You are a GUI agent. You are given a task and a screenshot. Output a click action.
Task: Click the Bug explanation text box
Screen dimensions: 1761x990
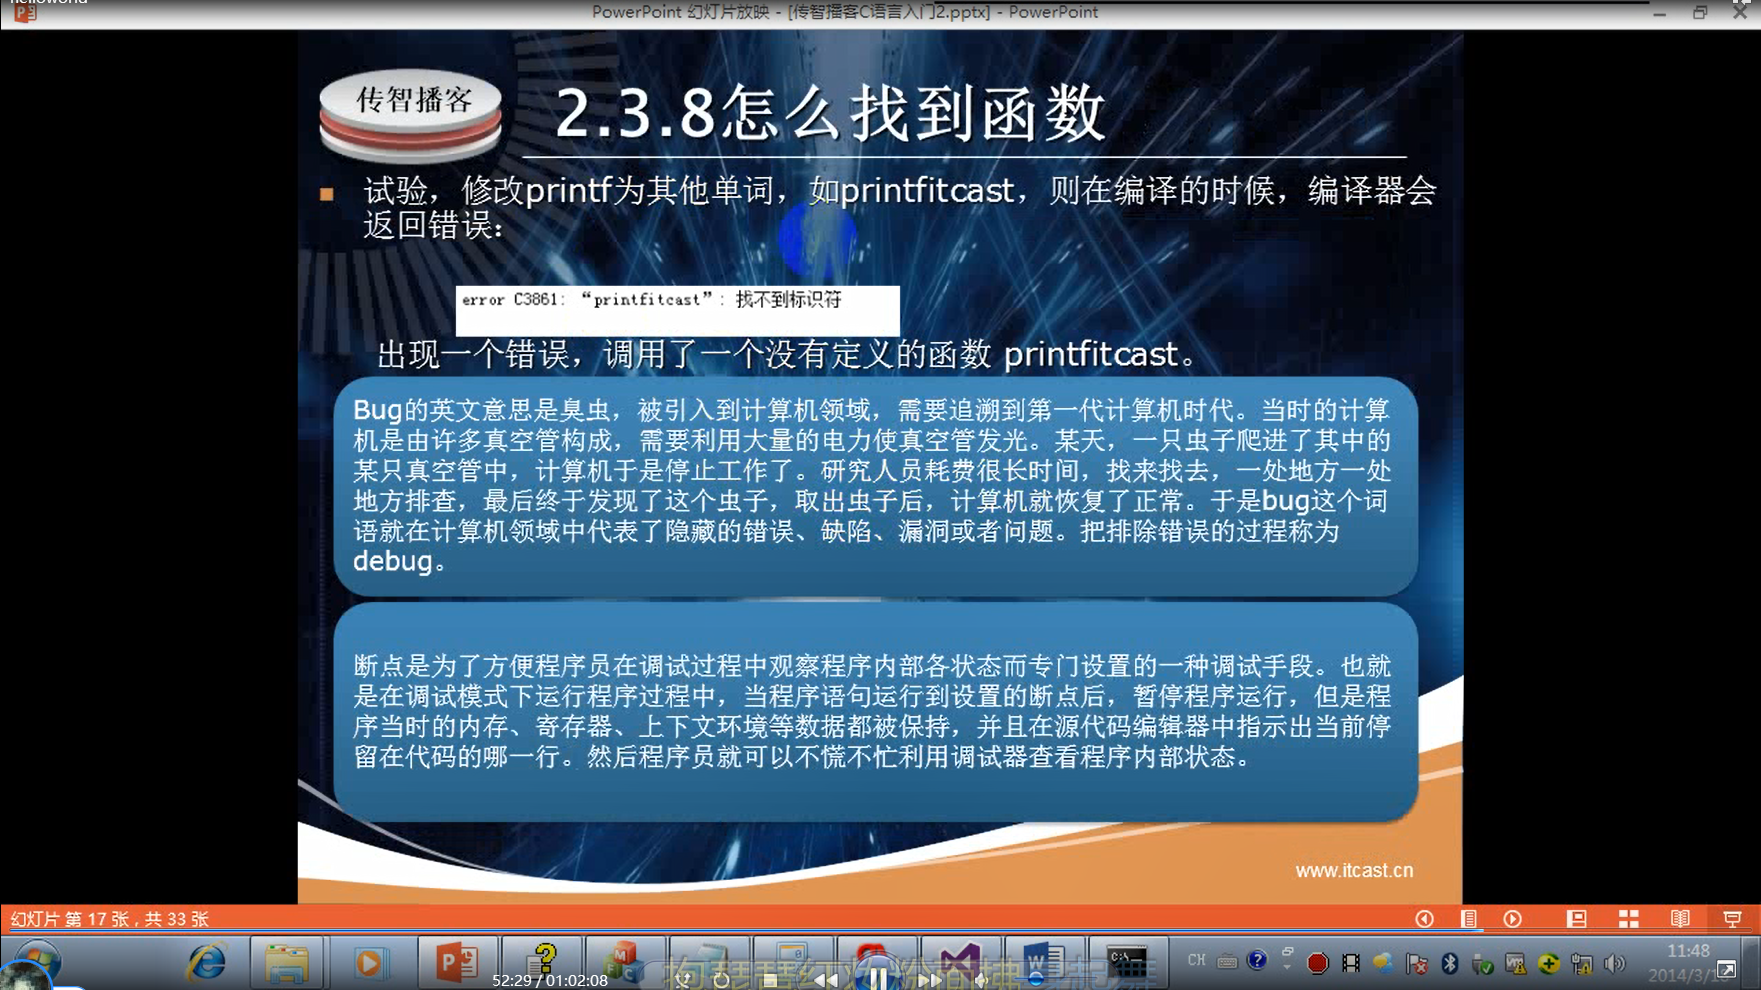875,486
